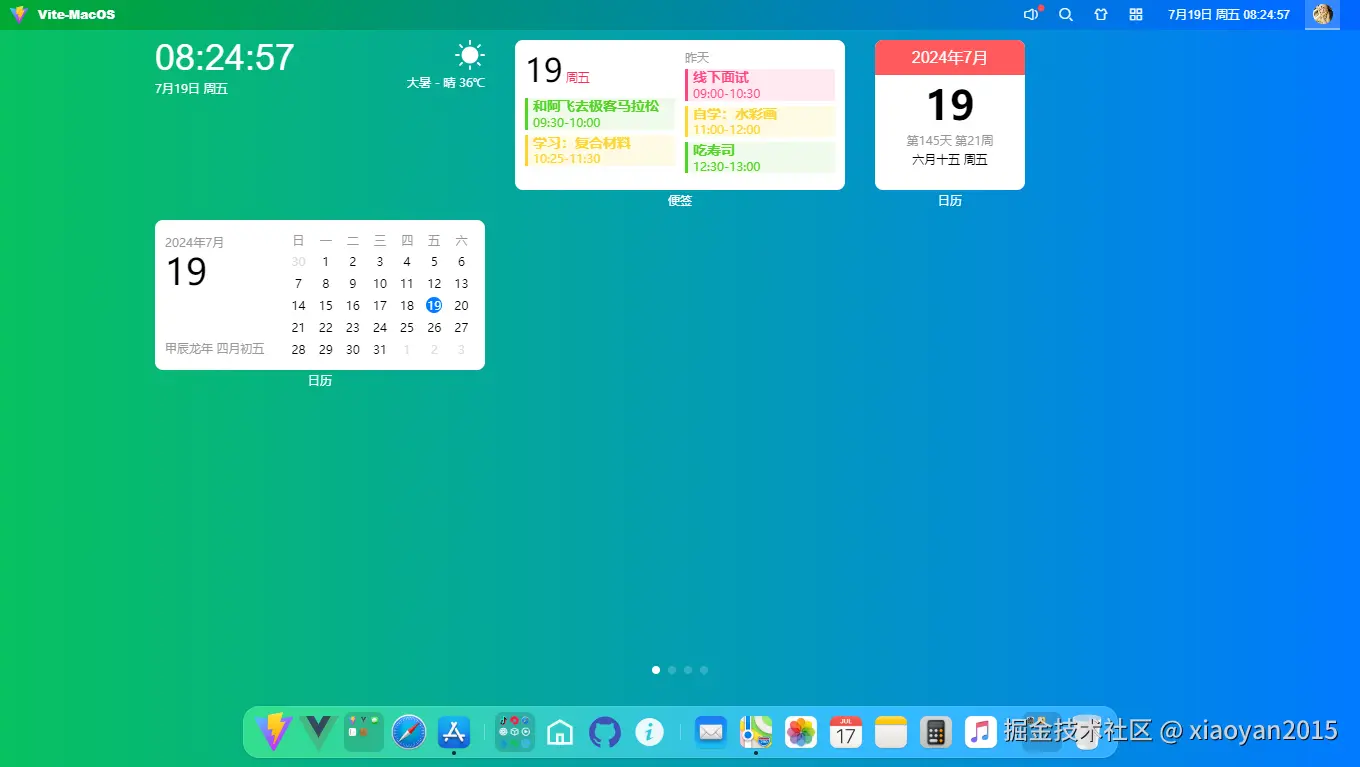Viewport: 1360px width, 767px height.
Task: Select July 4 in the calendar grid
Action: point(407,262)
